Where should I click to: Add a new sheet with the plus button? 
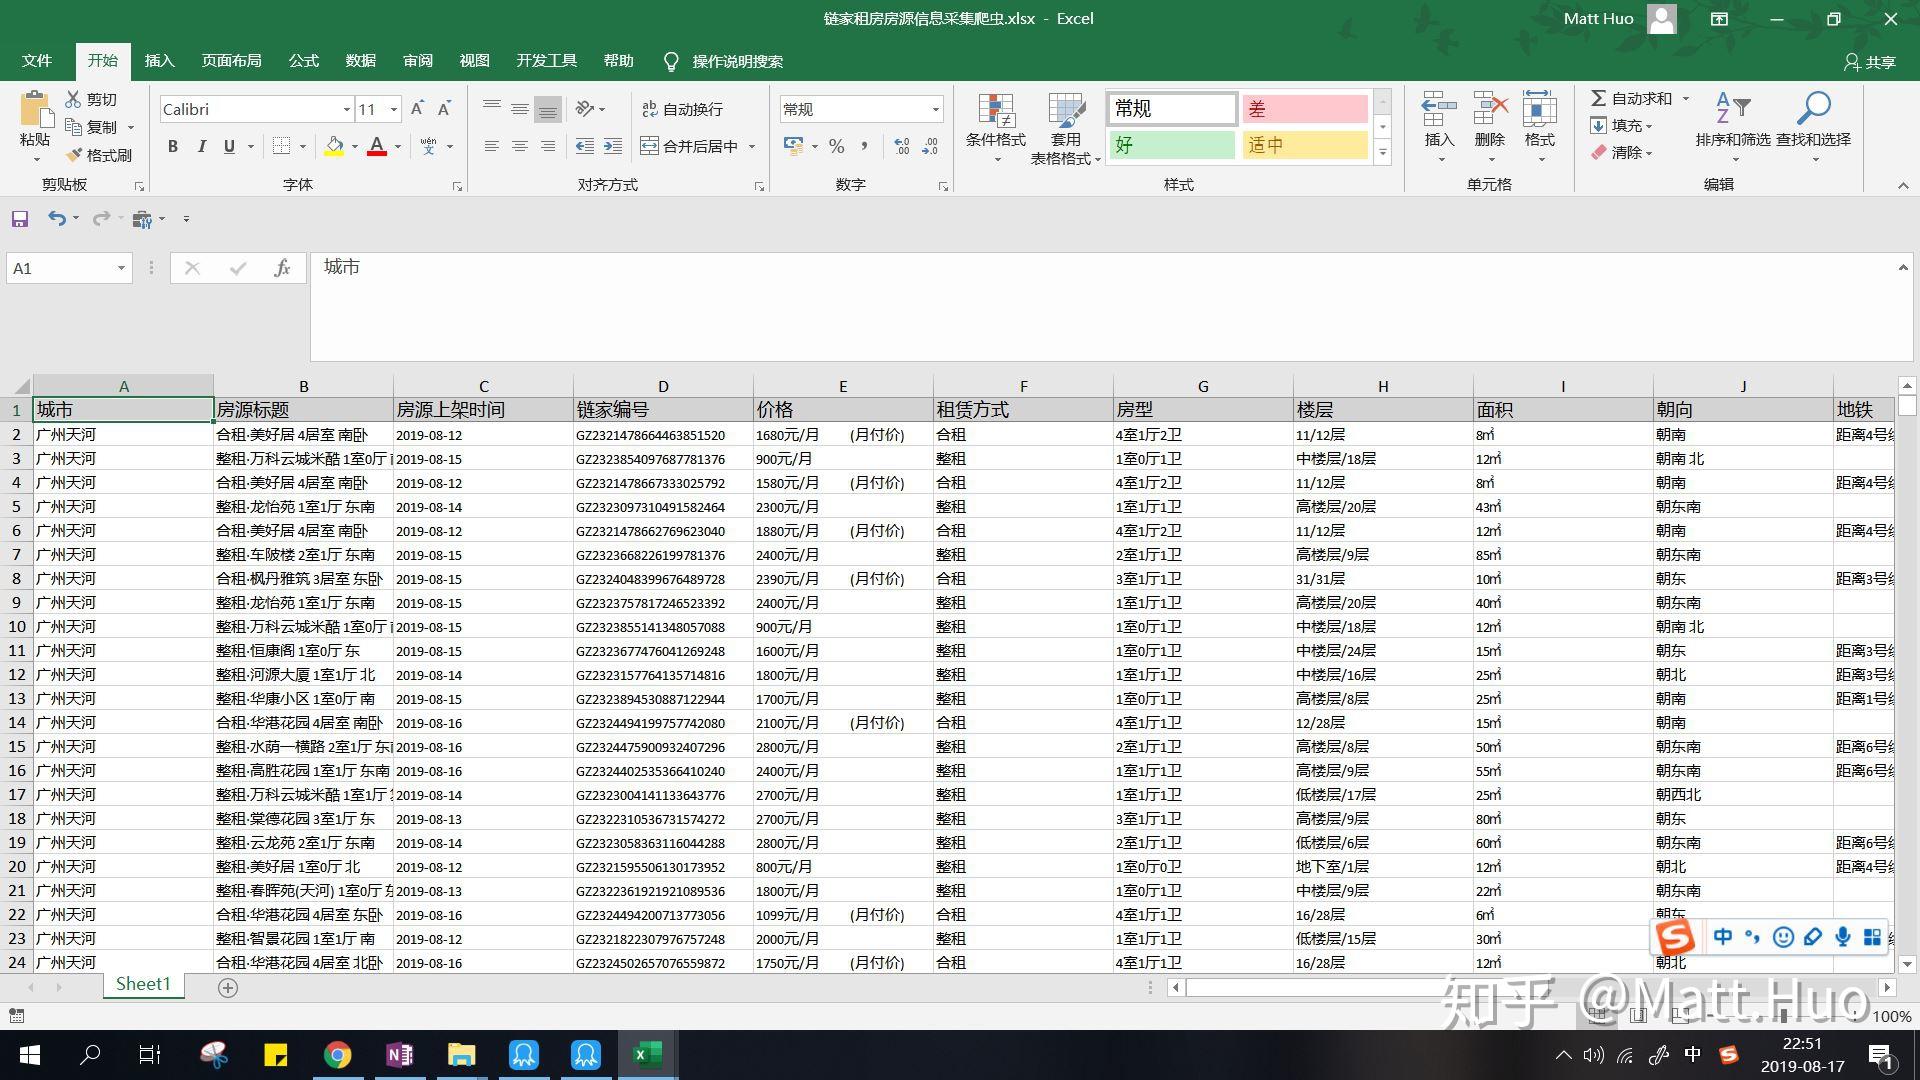pos(228,988)
